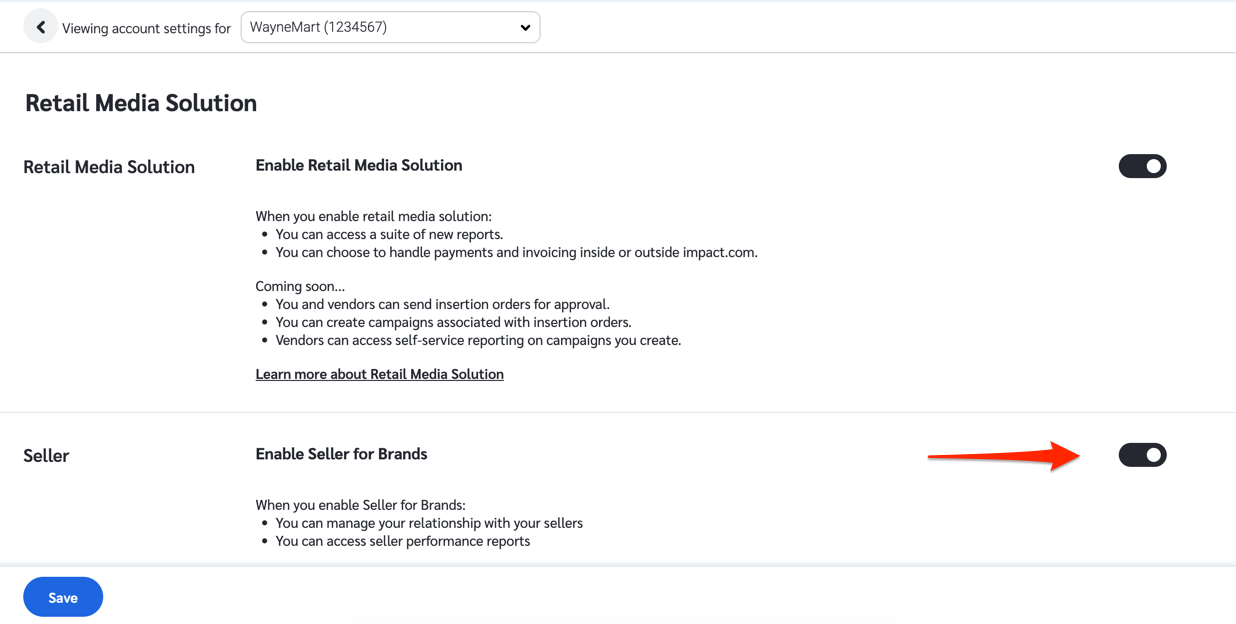Select the Retail Media Solution section label
Screen dimensions: 1236x624
point(109,167)
